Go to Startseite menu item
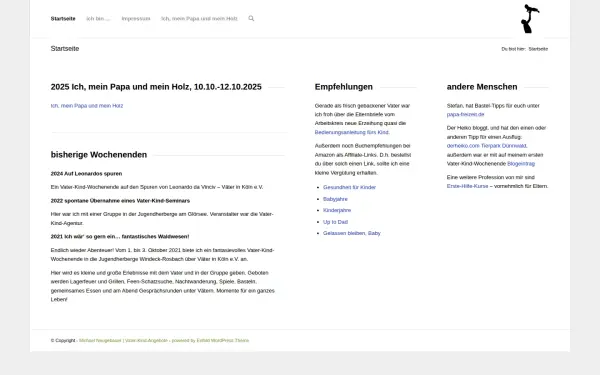The width and height of the screenshot is (600, 375). pyautogui.click(x=63, y=19)
